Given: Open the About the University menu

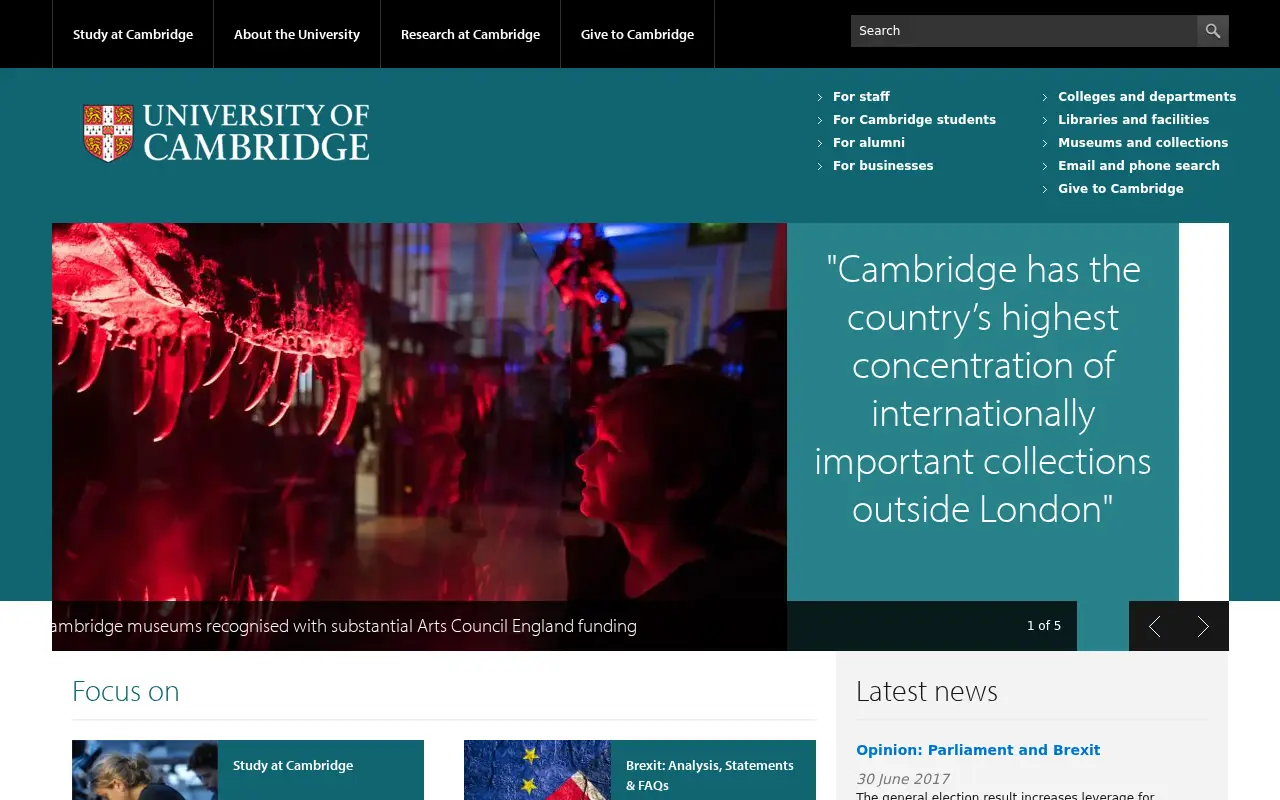Looking at the screenshot, I should coord(297,34).
